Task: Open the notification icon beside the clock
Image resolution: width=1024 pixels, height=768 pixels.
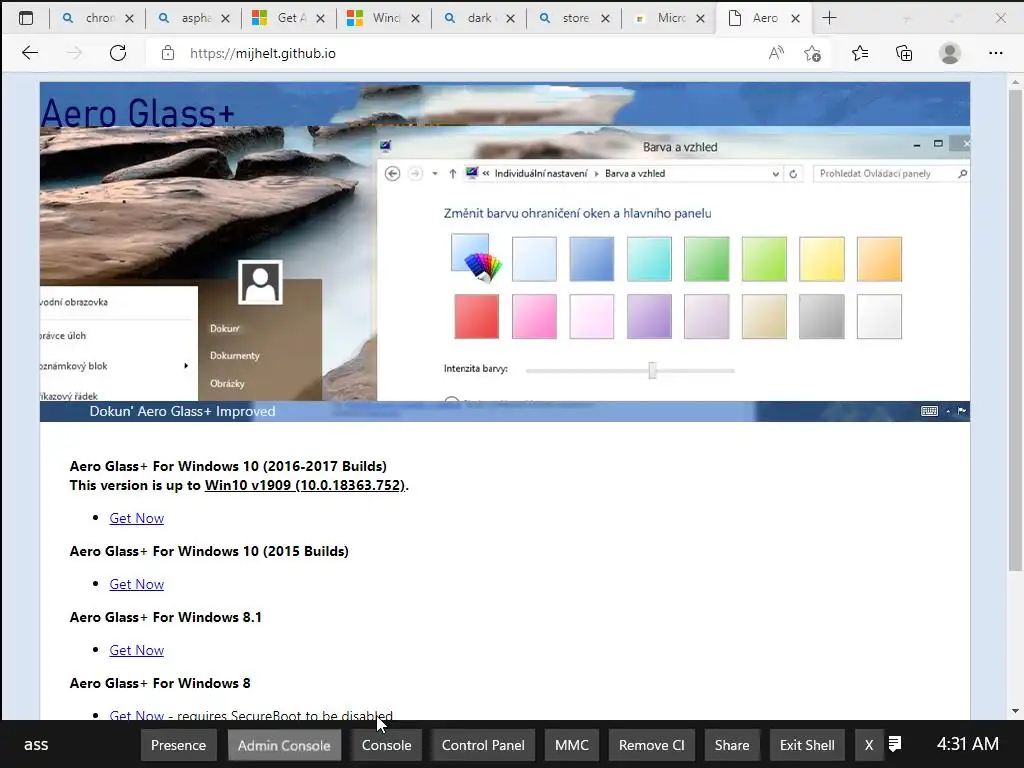Action: pyautogui.click(x=895, y=744)
